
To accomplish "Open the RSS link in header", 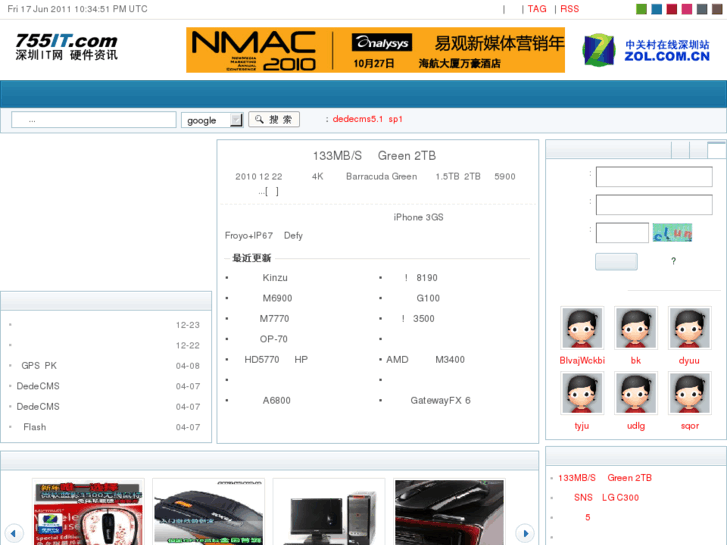I will (569, 9).
